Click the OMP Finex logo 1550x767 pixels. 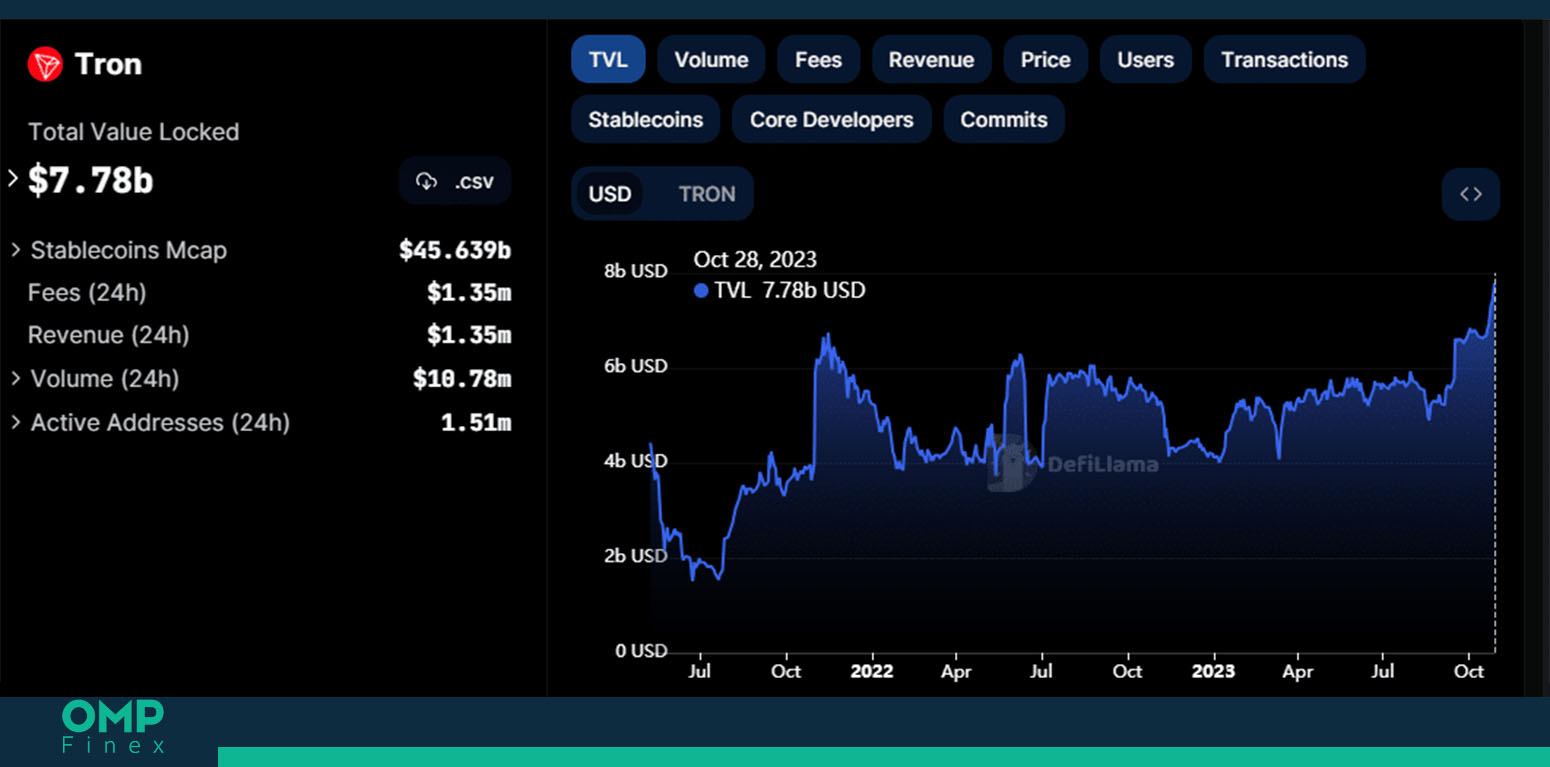click(x=113, y=727)
